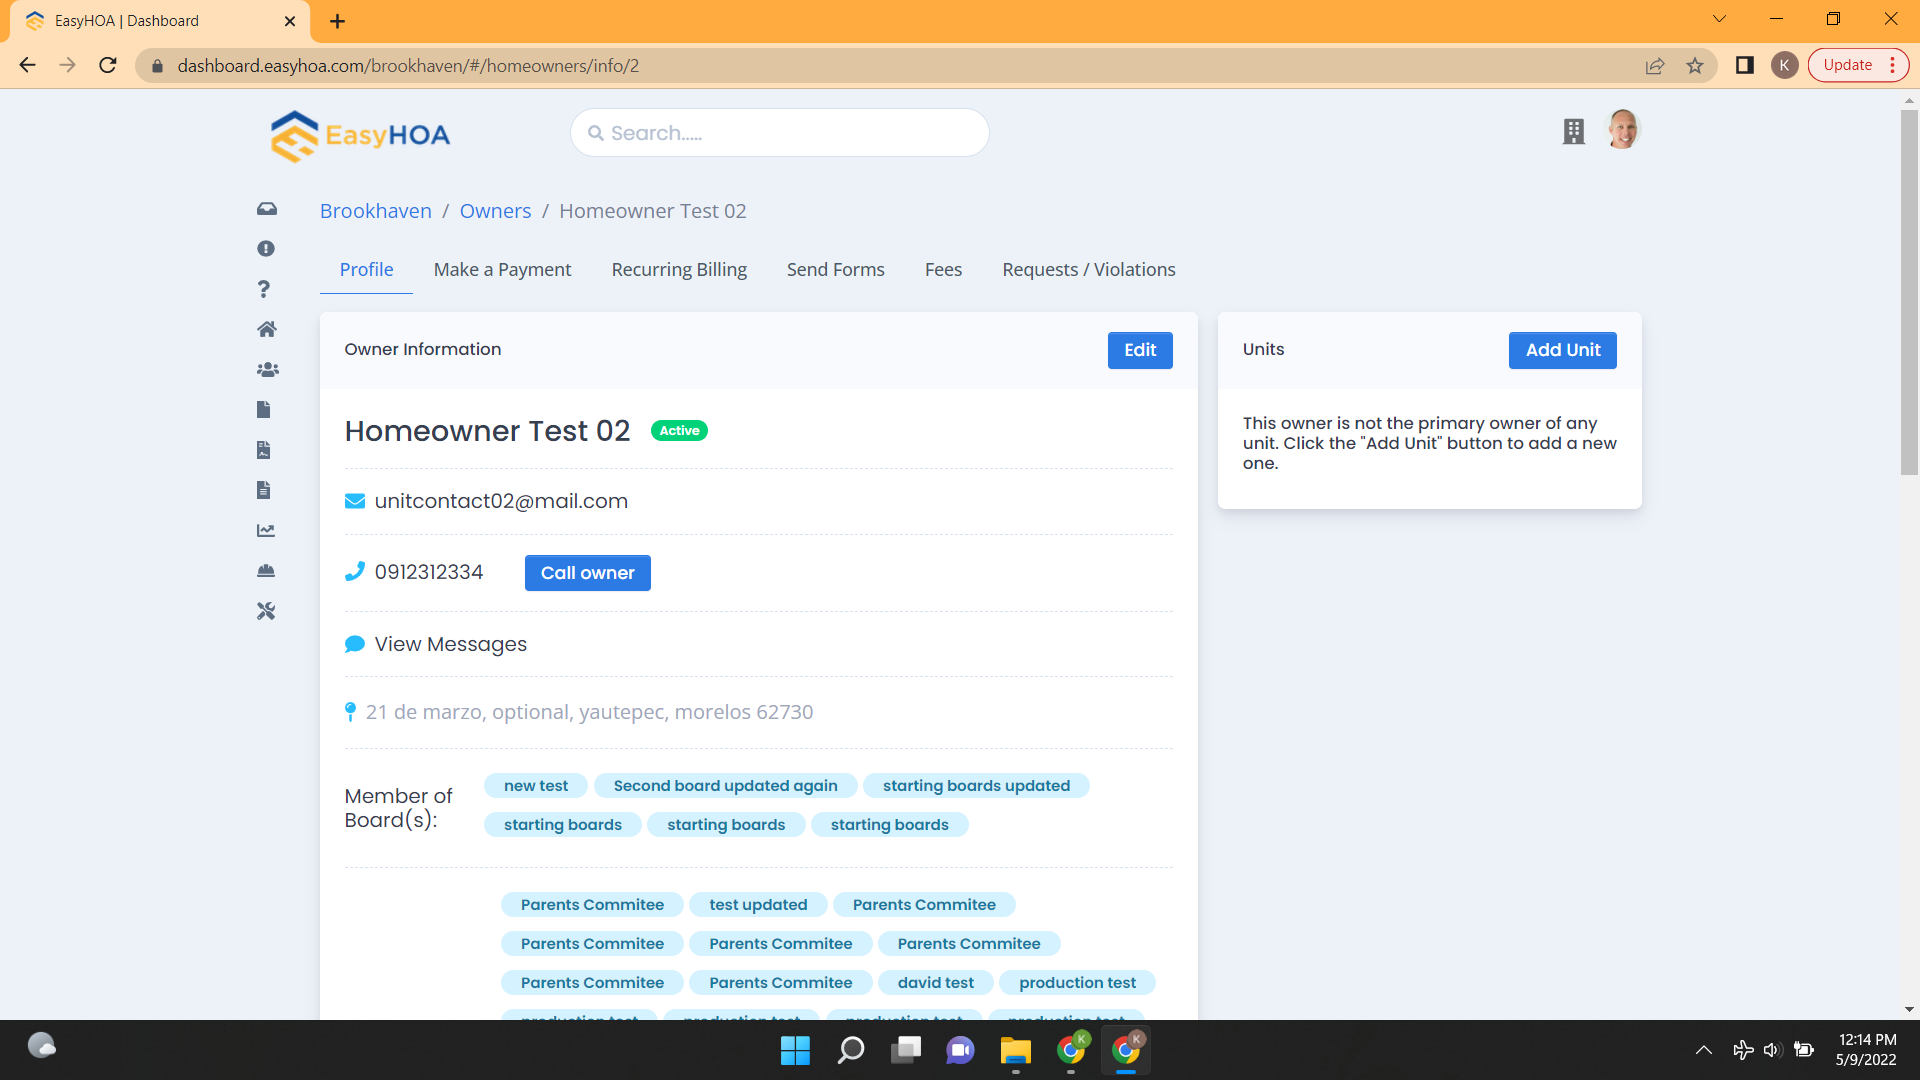Select the home icon in the sidebar
This screenshot has height=1080, width=1920.
[265, 329]
